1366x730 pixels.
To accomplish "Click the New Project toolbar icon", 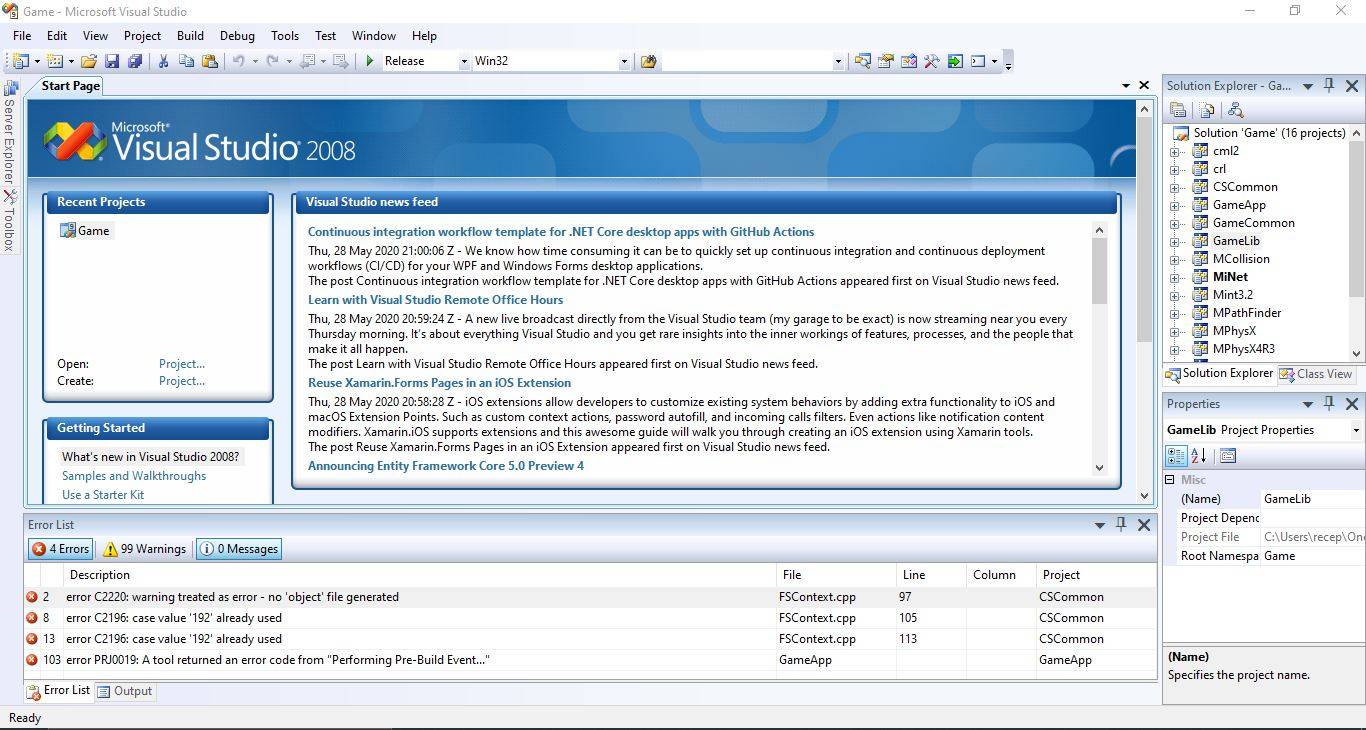I will (20, 61).
